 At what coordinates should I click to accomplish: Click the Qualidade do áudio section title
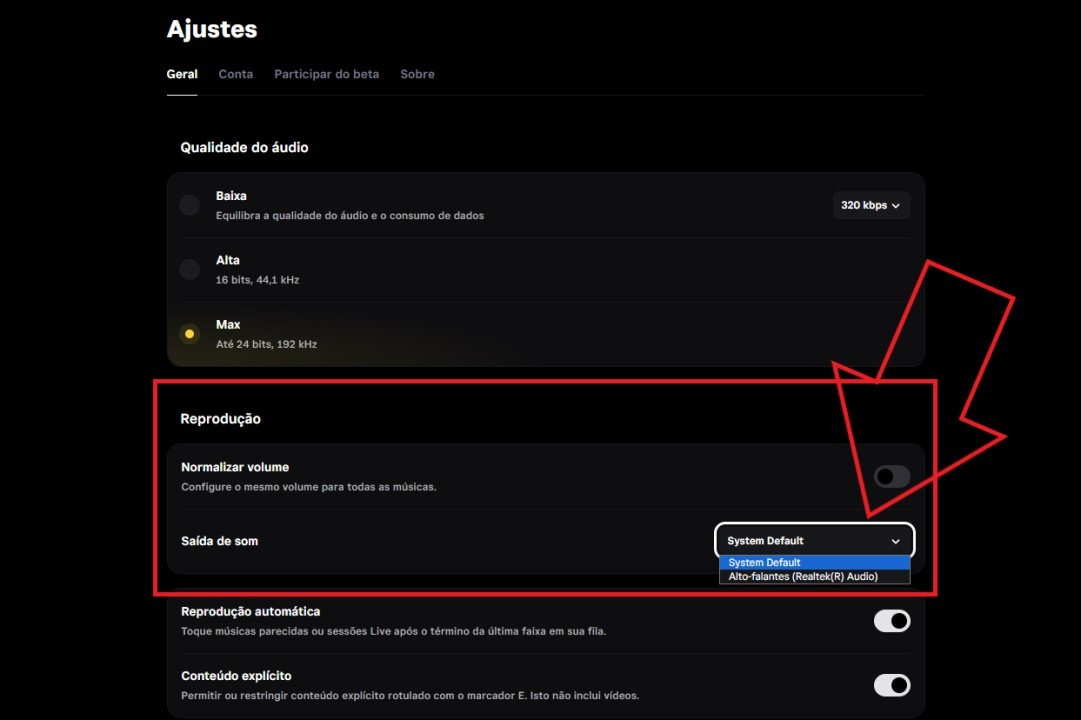[x=244, y=147]
